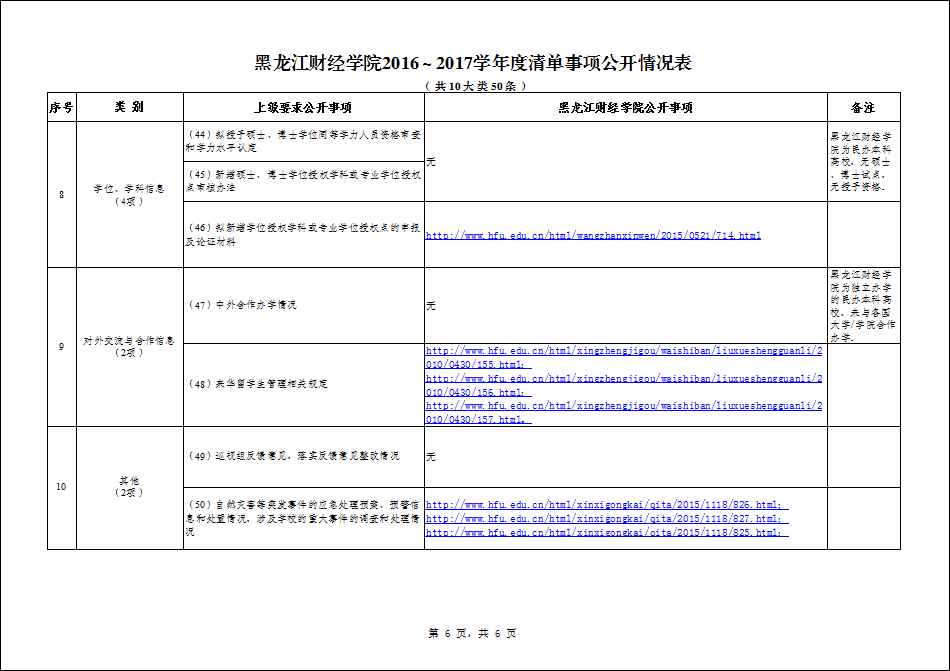
Task: Select the 对外交流与合作信息 category cell
Action: [129, 346]
